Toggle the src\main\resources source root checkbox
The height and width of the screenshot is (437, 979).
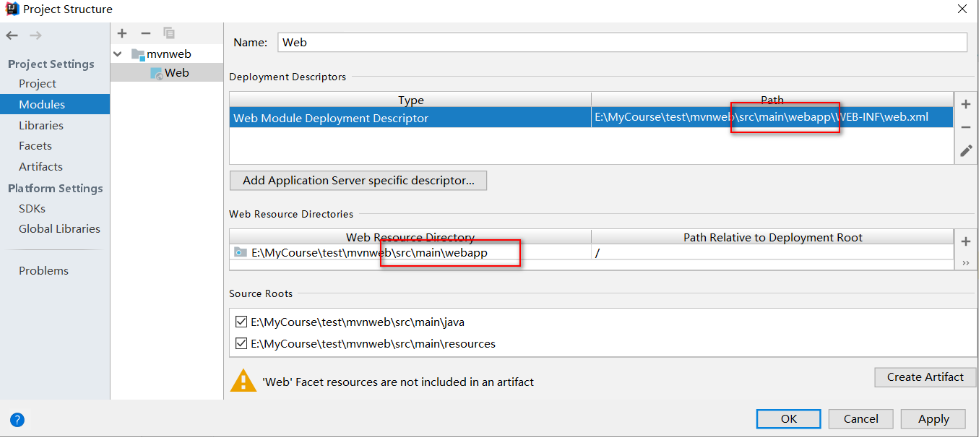[240, 344]
